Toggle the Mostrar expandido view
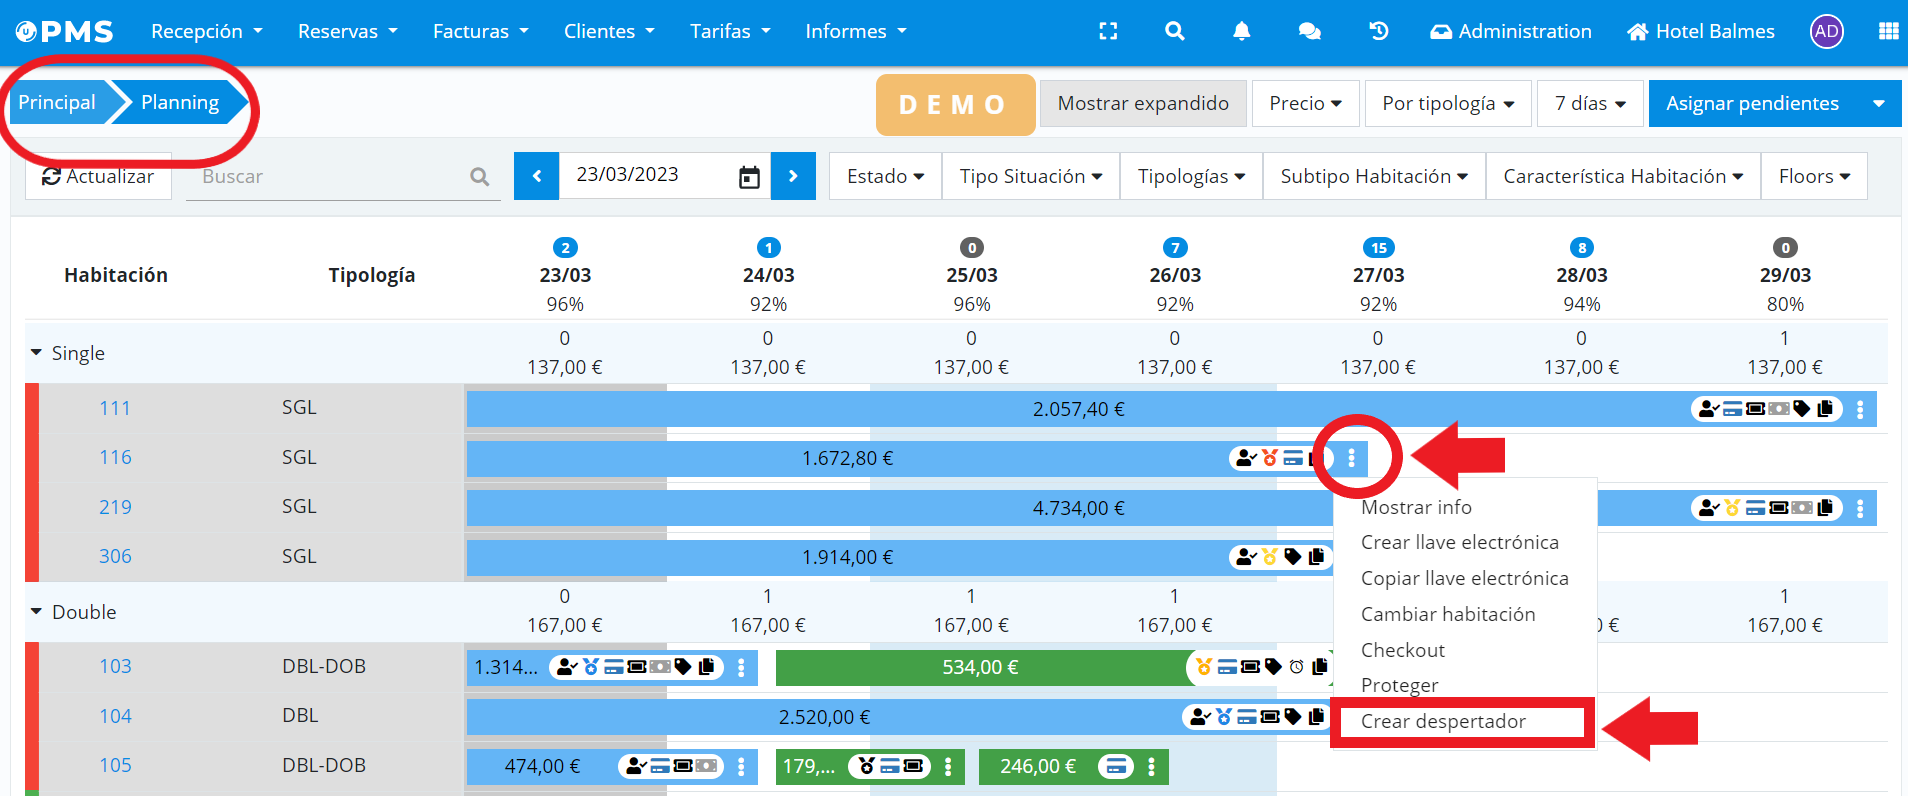The image size is (1908, 796). 1143,104
